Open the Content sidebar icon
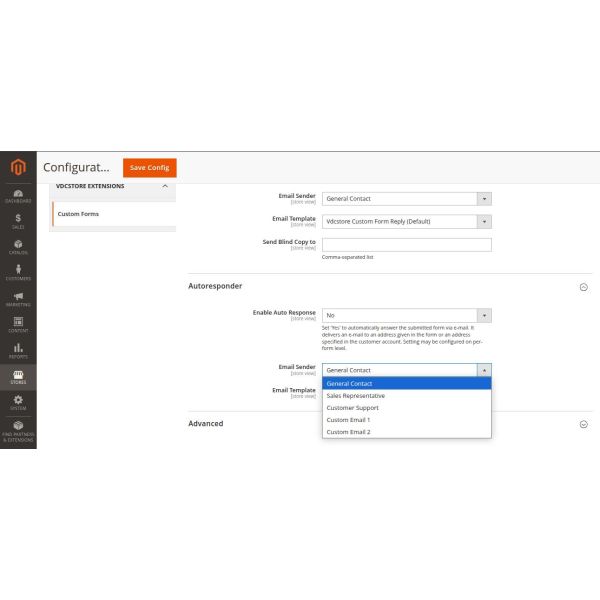Screen dimensions: 600x600 18,325
